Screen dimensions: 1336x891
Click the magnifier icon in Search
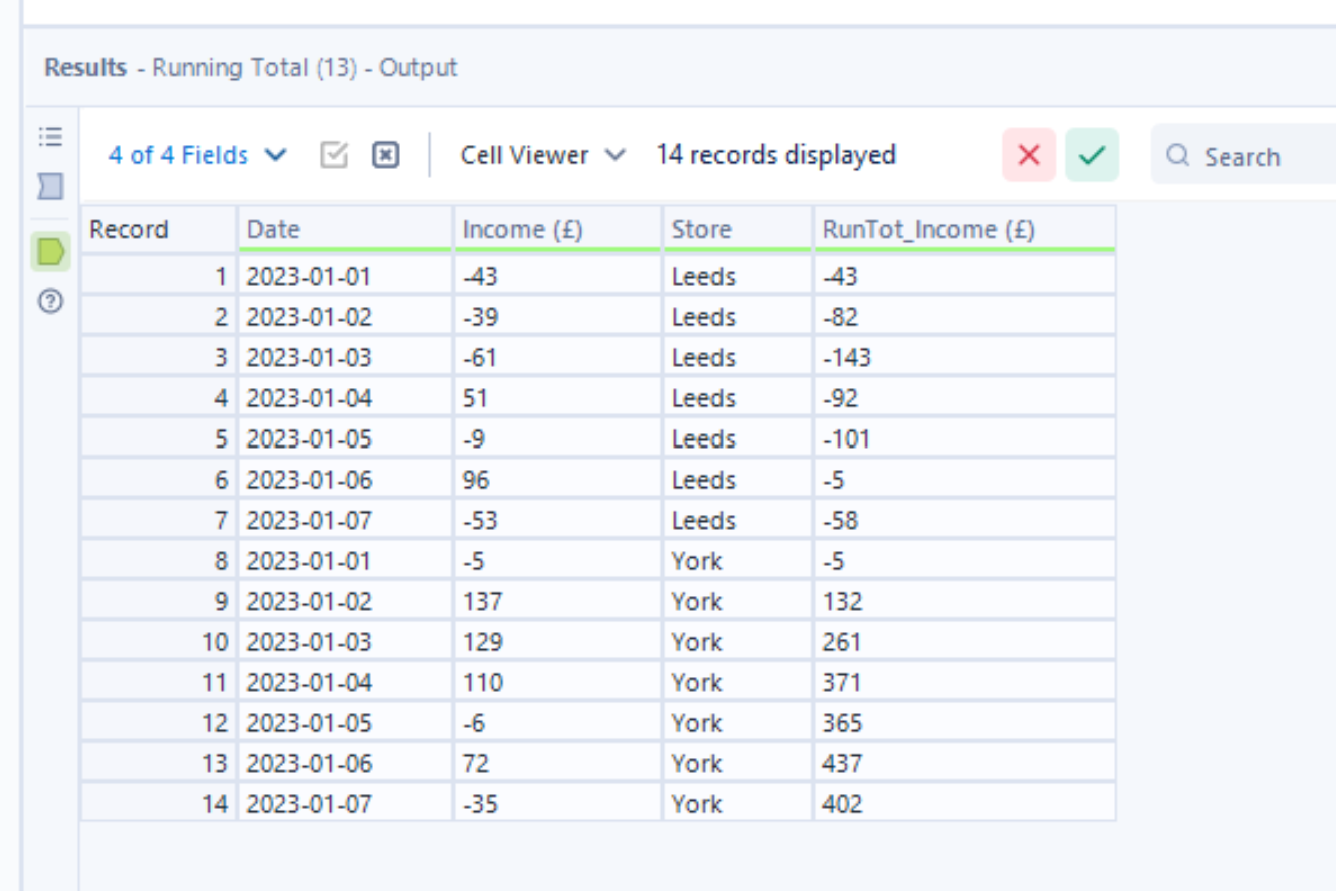click(x=1178, y=156)
